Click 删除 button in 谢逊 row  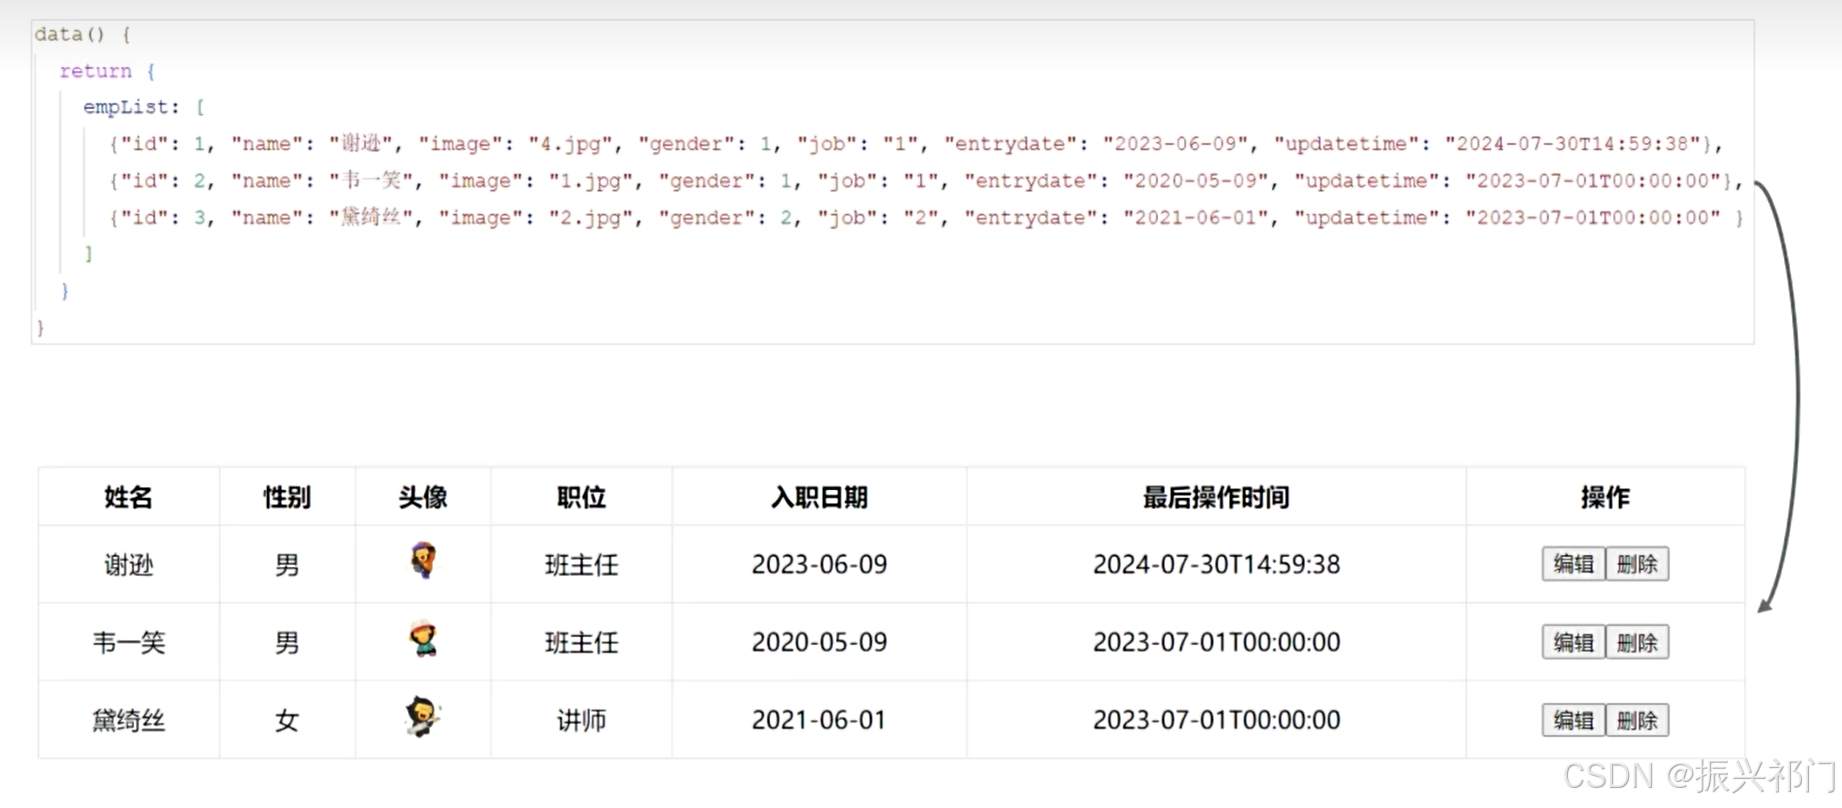[1637, 564]
